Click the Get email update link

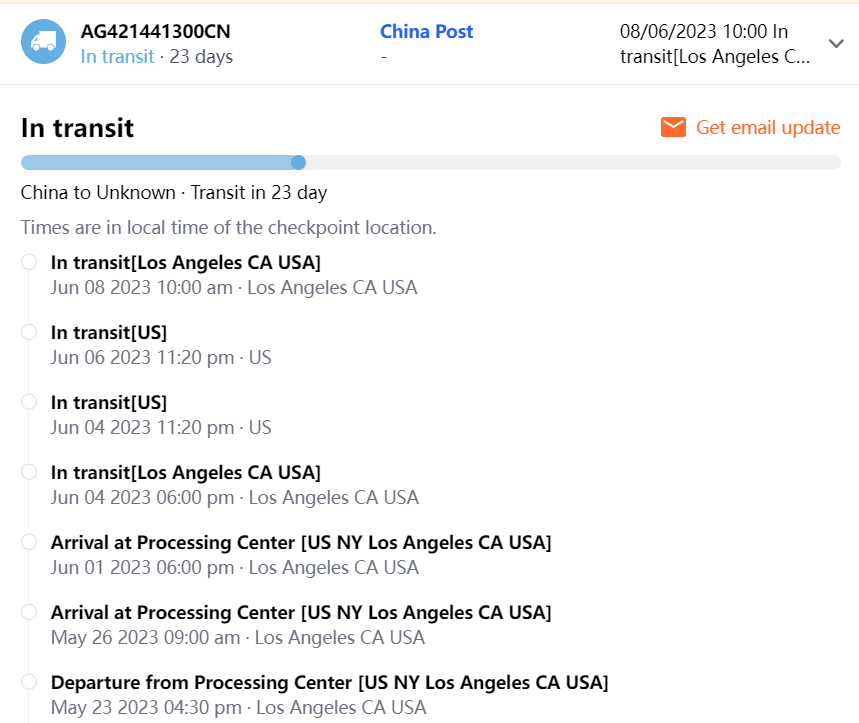[x=768, y=127]
